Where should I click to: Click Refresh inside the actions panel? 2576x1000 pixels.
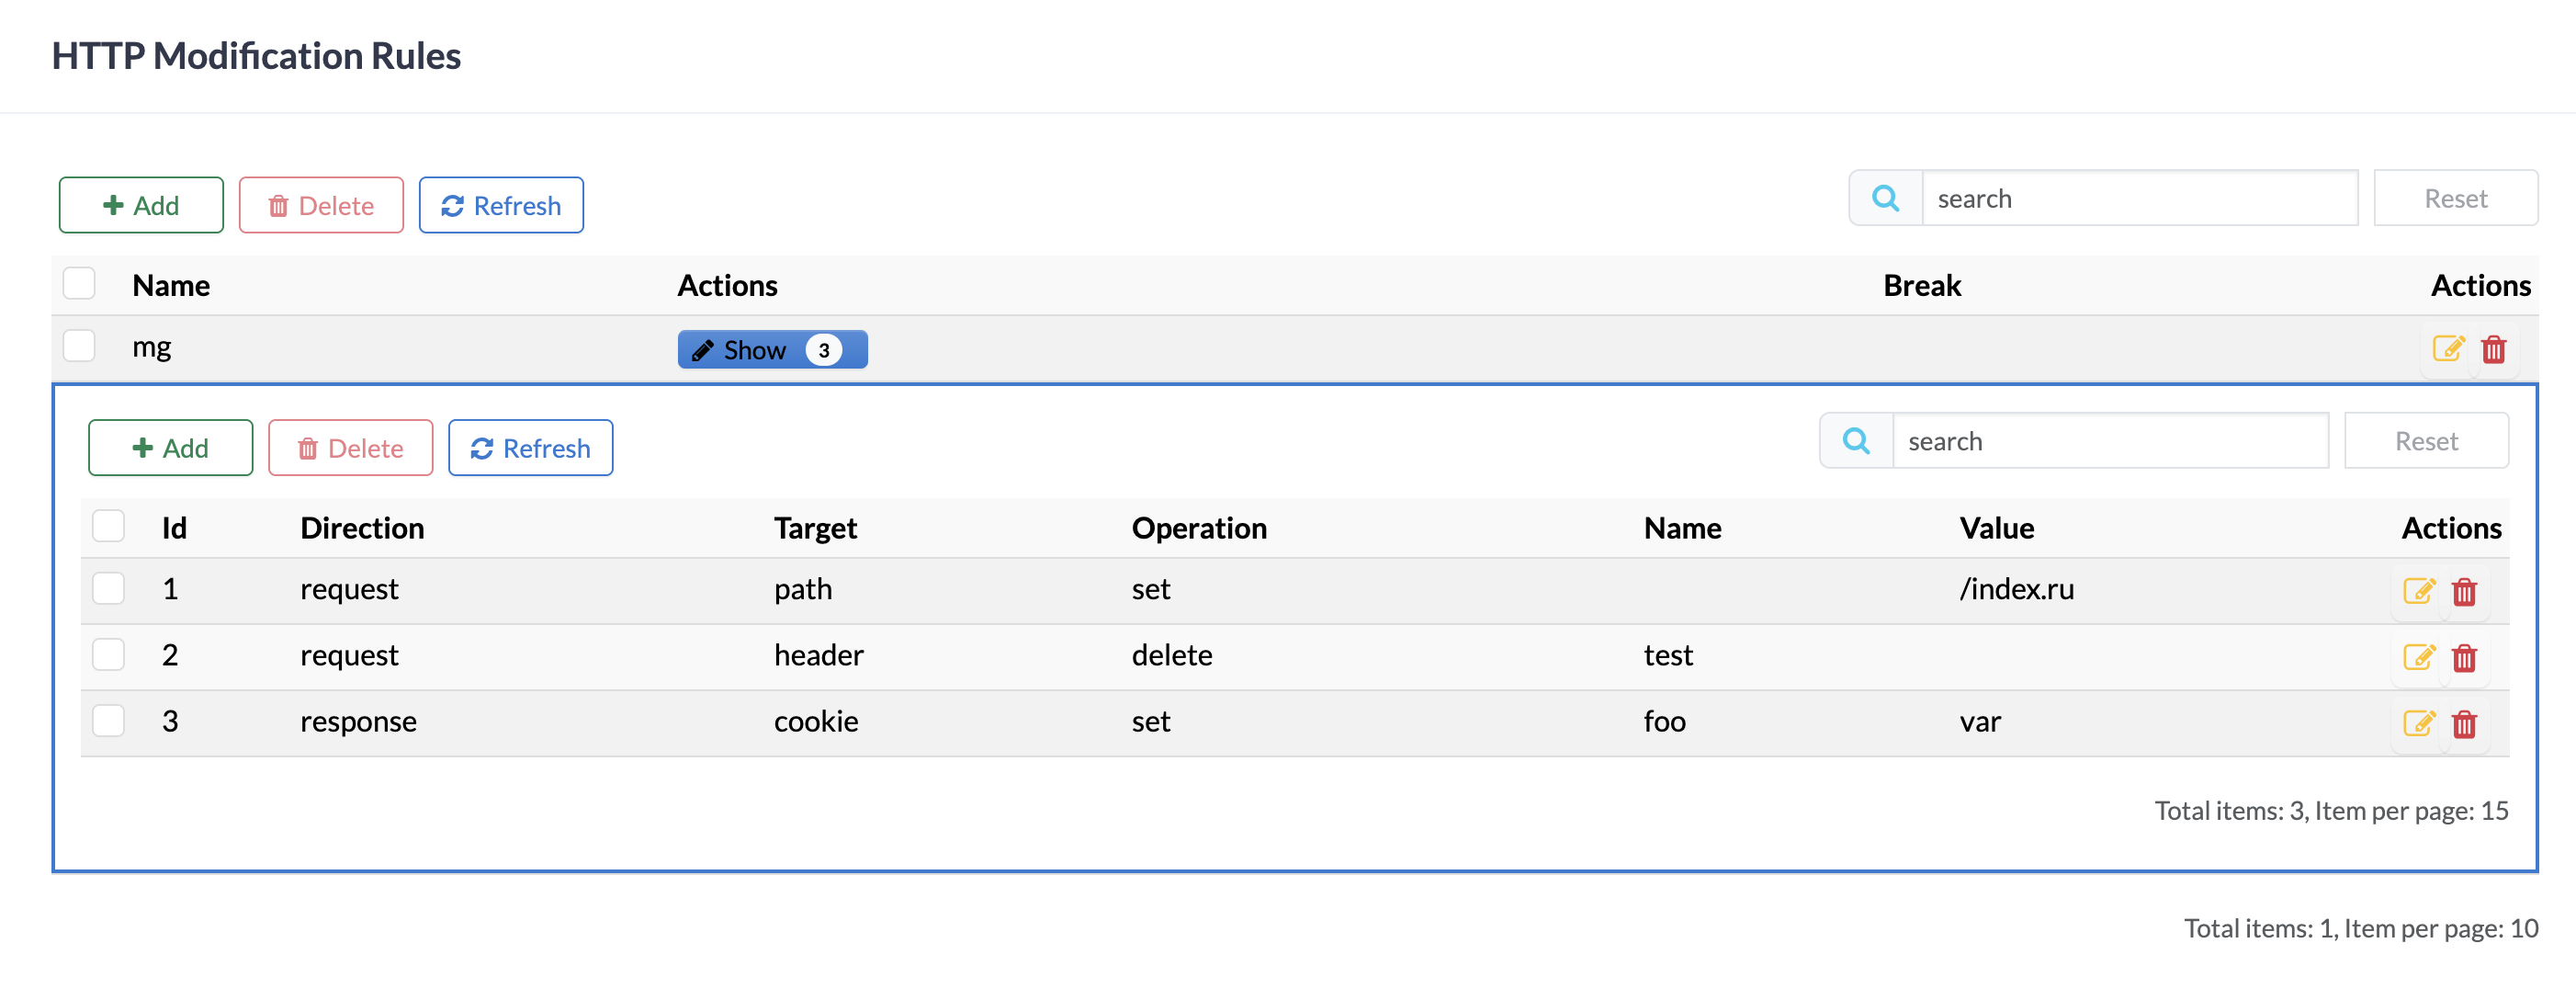pos(530,447)
